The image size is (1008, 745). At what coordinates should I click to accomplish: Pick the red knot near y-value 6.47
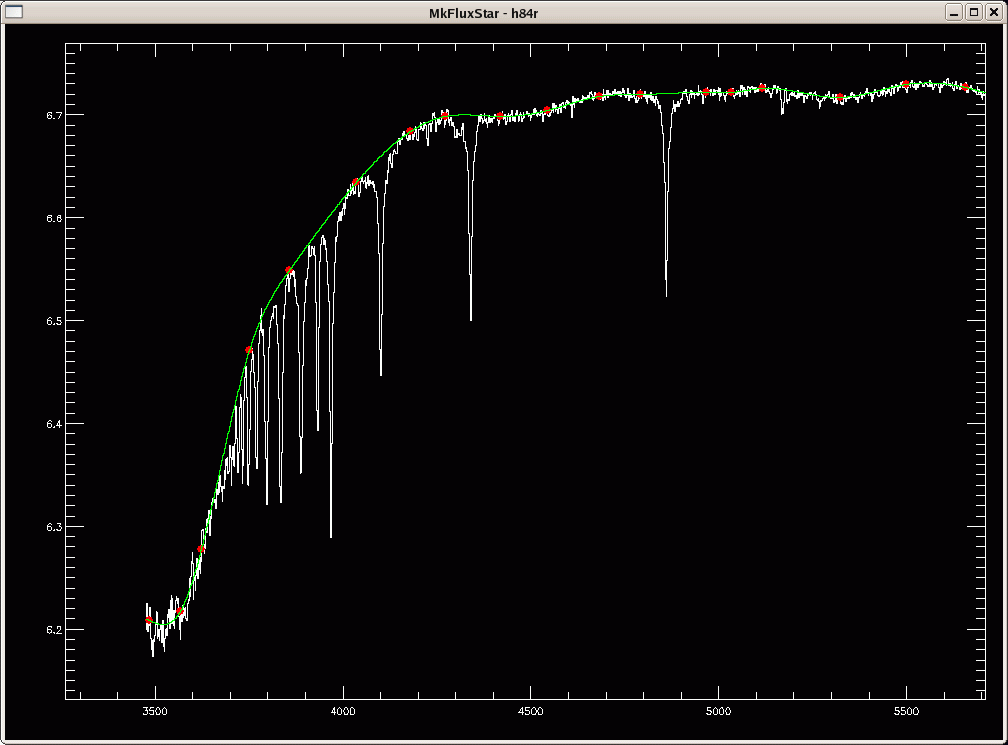249,350
